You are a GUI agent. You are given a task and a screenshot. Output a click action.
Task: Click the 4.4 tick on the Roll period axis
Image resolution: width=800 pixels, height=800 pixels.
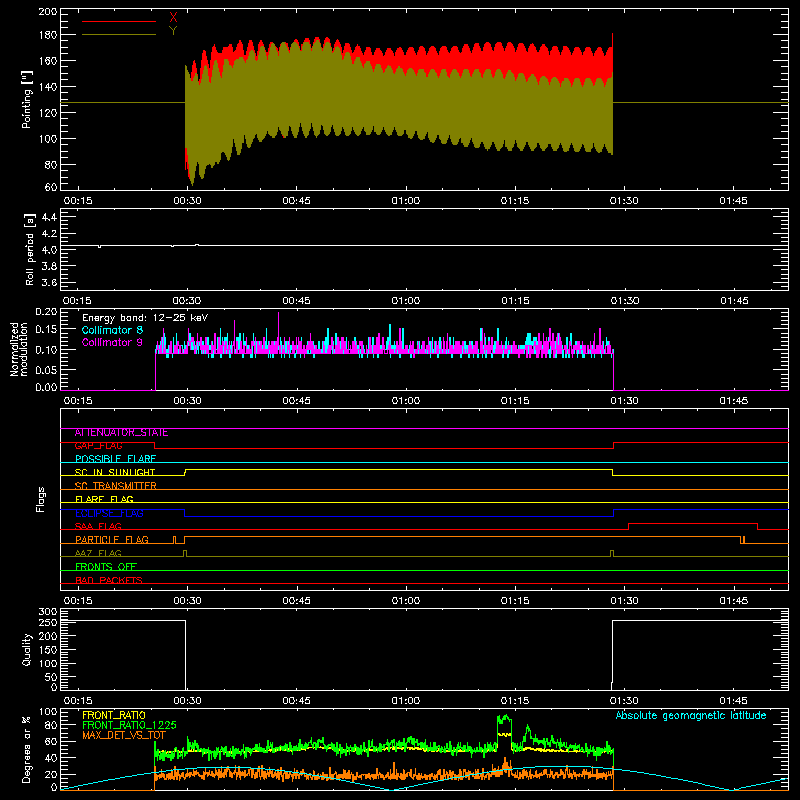(48, 218)
